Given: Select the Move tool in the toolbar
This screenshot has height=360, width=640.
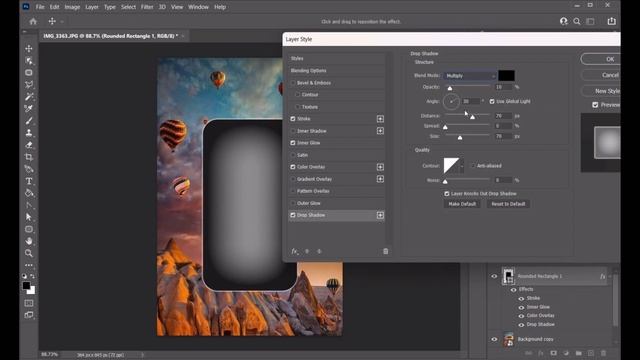Looking at the screenshot, I should click(x=29, y=49).
